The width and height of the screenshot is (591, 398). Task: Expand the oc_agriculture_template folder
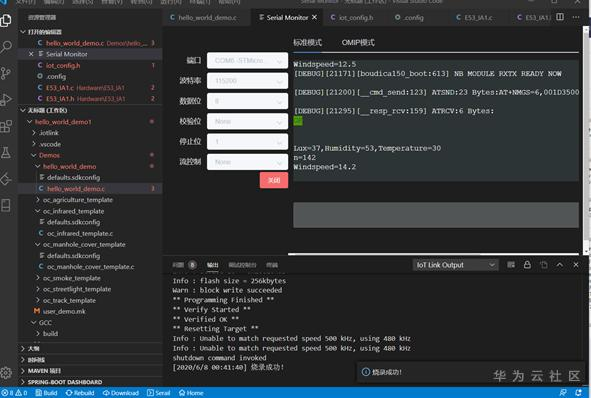[90, 200]
